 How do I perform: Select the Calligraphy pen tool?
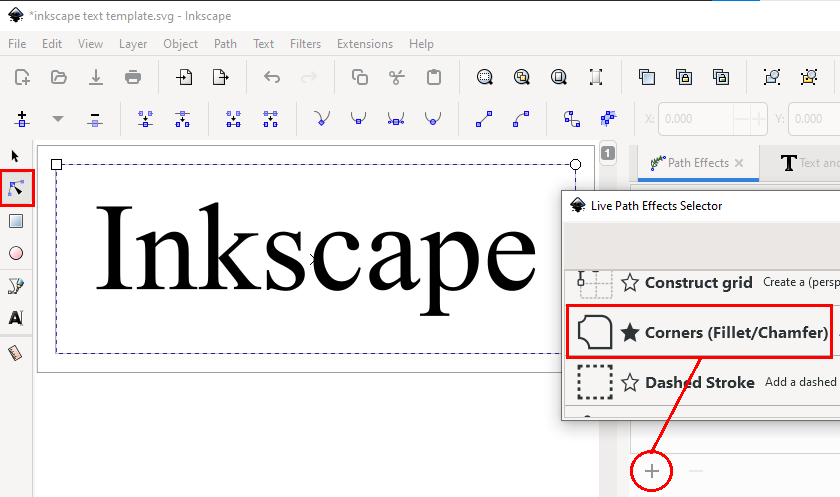pos(16,286)
